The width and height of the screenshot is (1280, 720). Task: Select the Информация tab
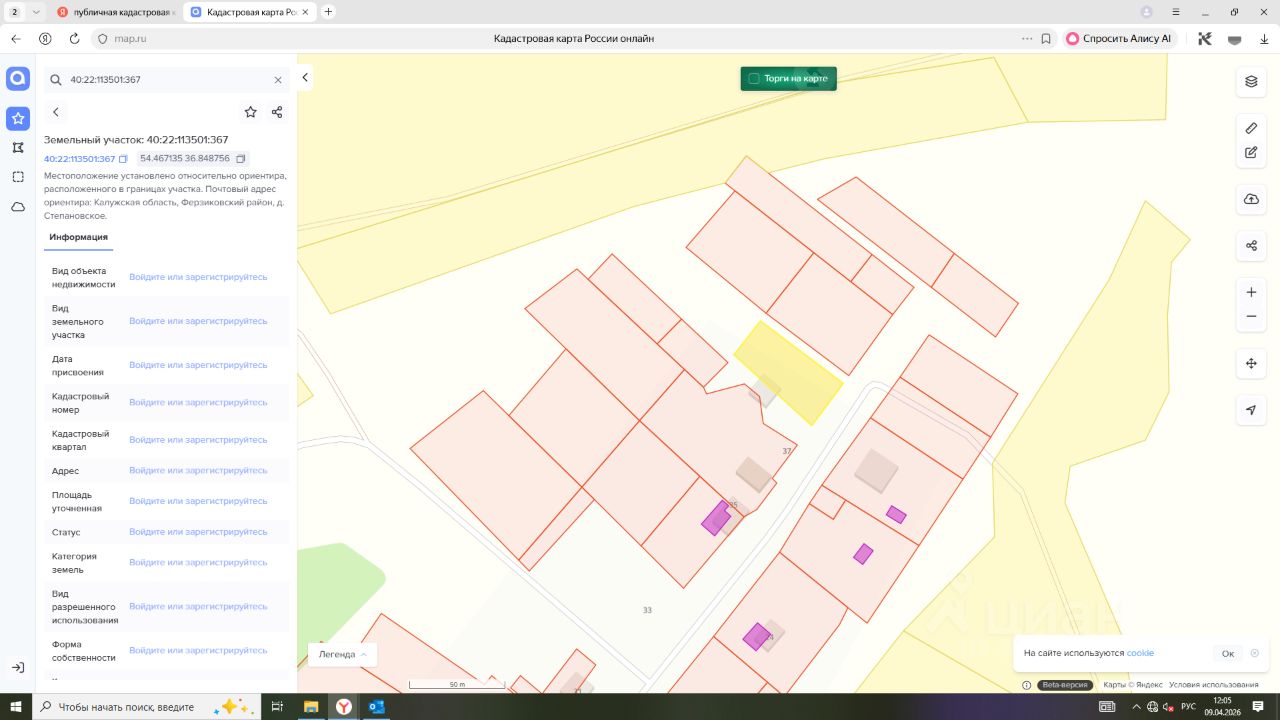(78, 237)
